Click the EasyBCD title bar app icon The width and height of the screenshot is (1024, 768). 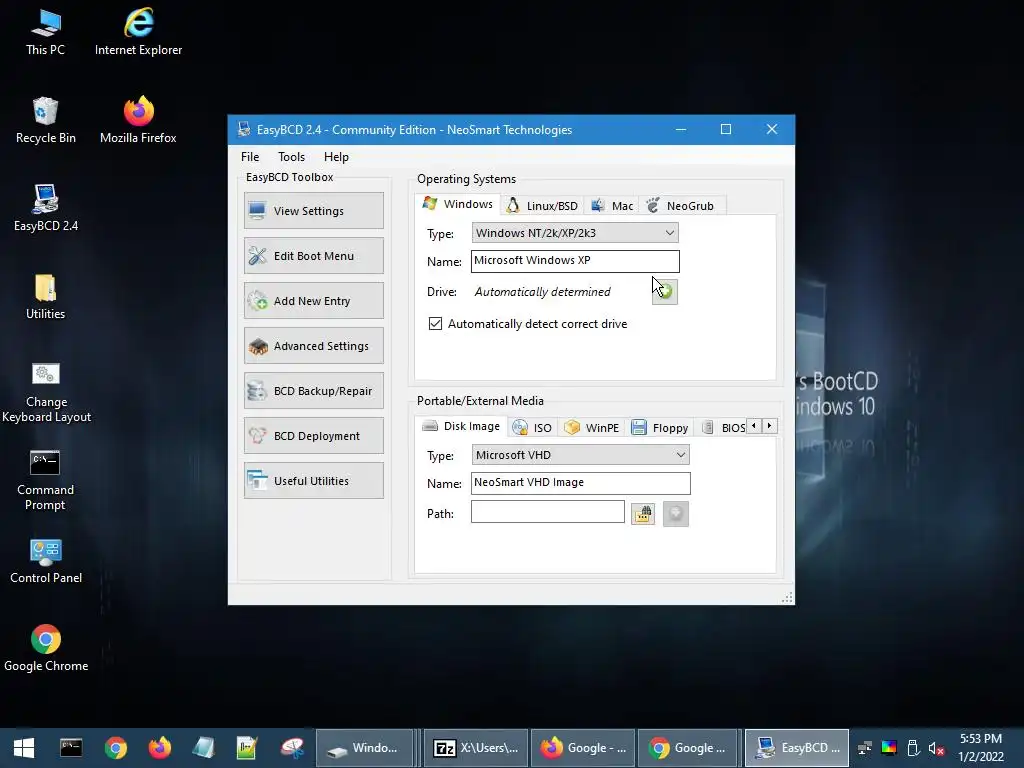[244, 129]
